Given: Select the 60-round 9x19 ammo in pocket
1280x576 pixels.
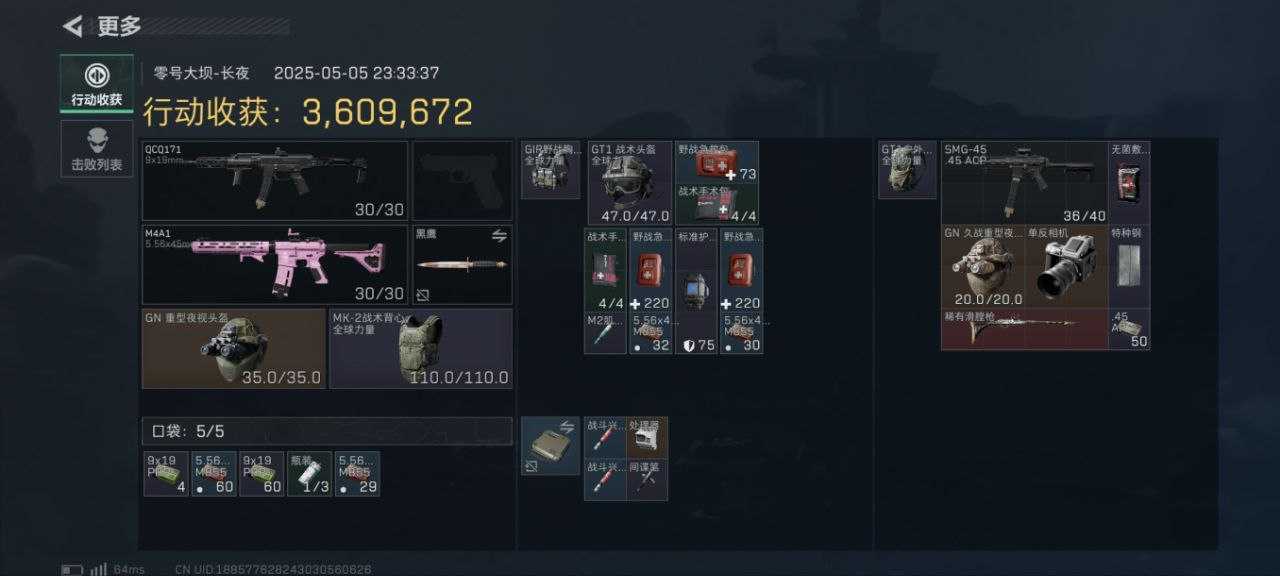Looking at the screenshot, I should [x=262, y=474].
